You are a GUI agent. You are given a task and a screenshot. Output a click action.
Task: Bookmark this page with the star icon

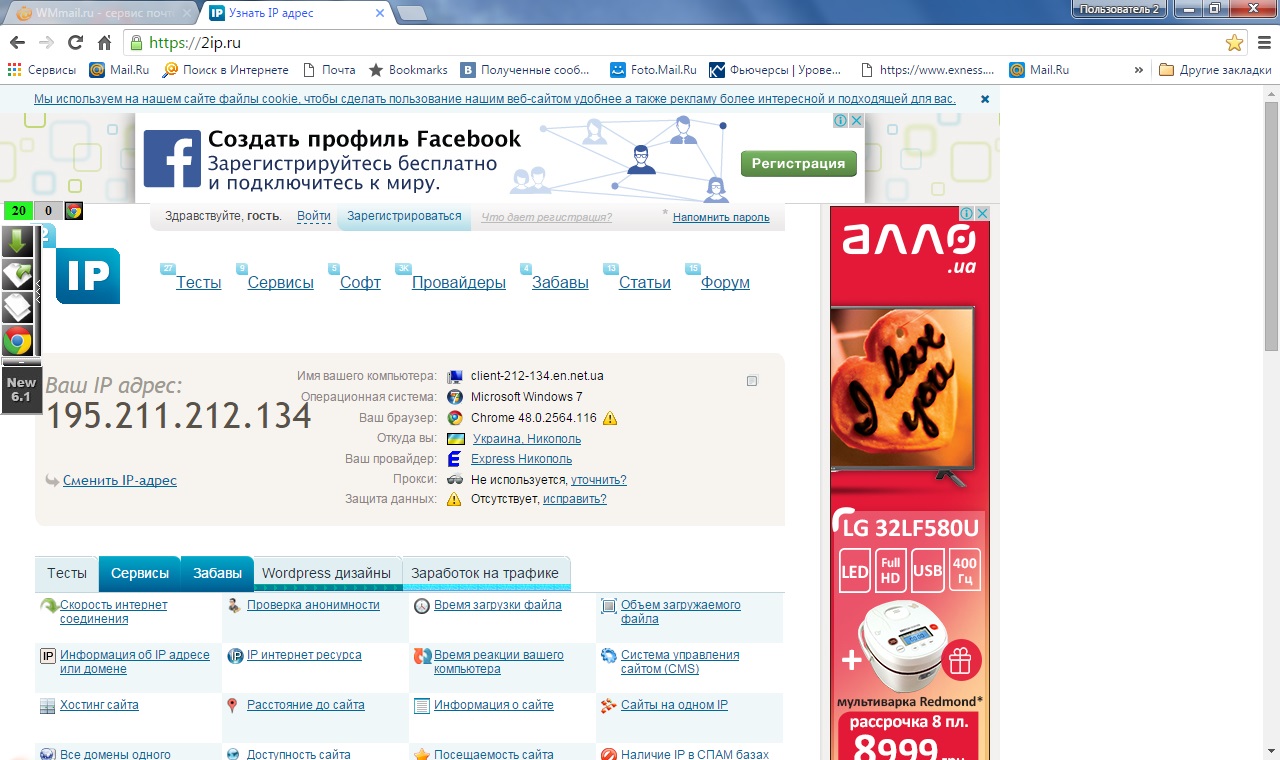click(x=1234, y=43)
